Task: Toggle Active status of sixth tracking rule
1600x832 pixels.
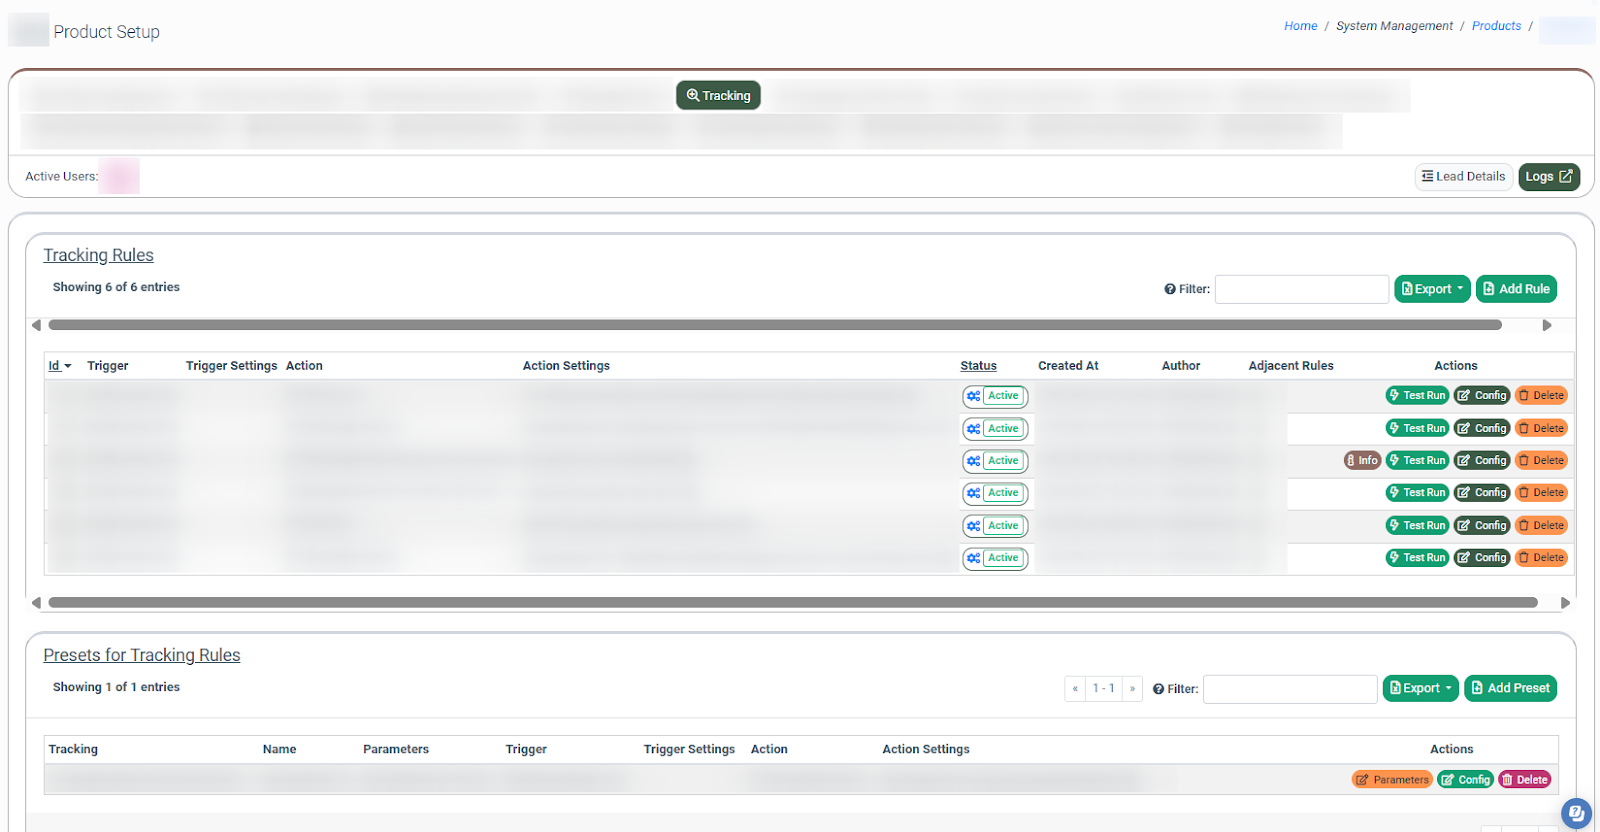Action: click(x=995, y=558)
